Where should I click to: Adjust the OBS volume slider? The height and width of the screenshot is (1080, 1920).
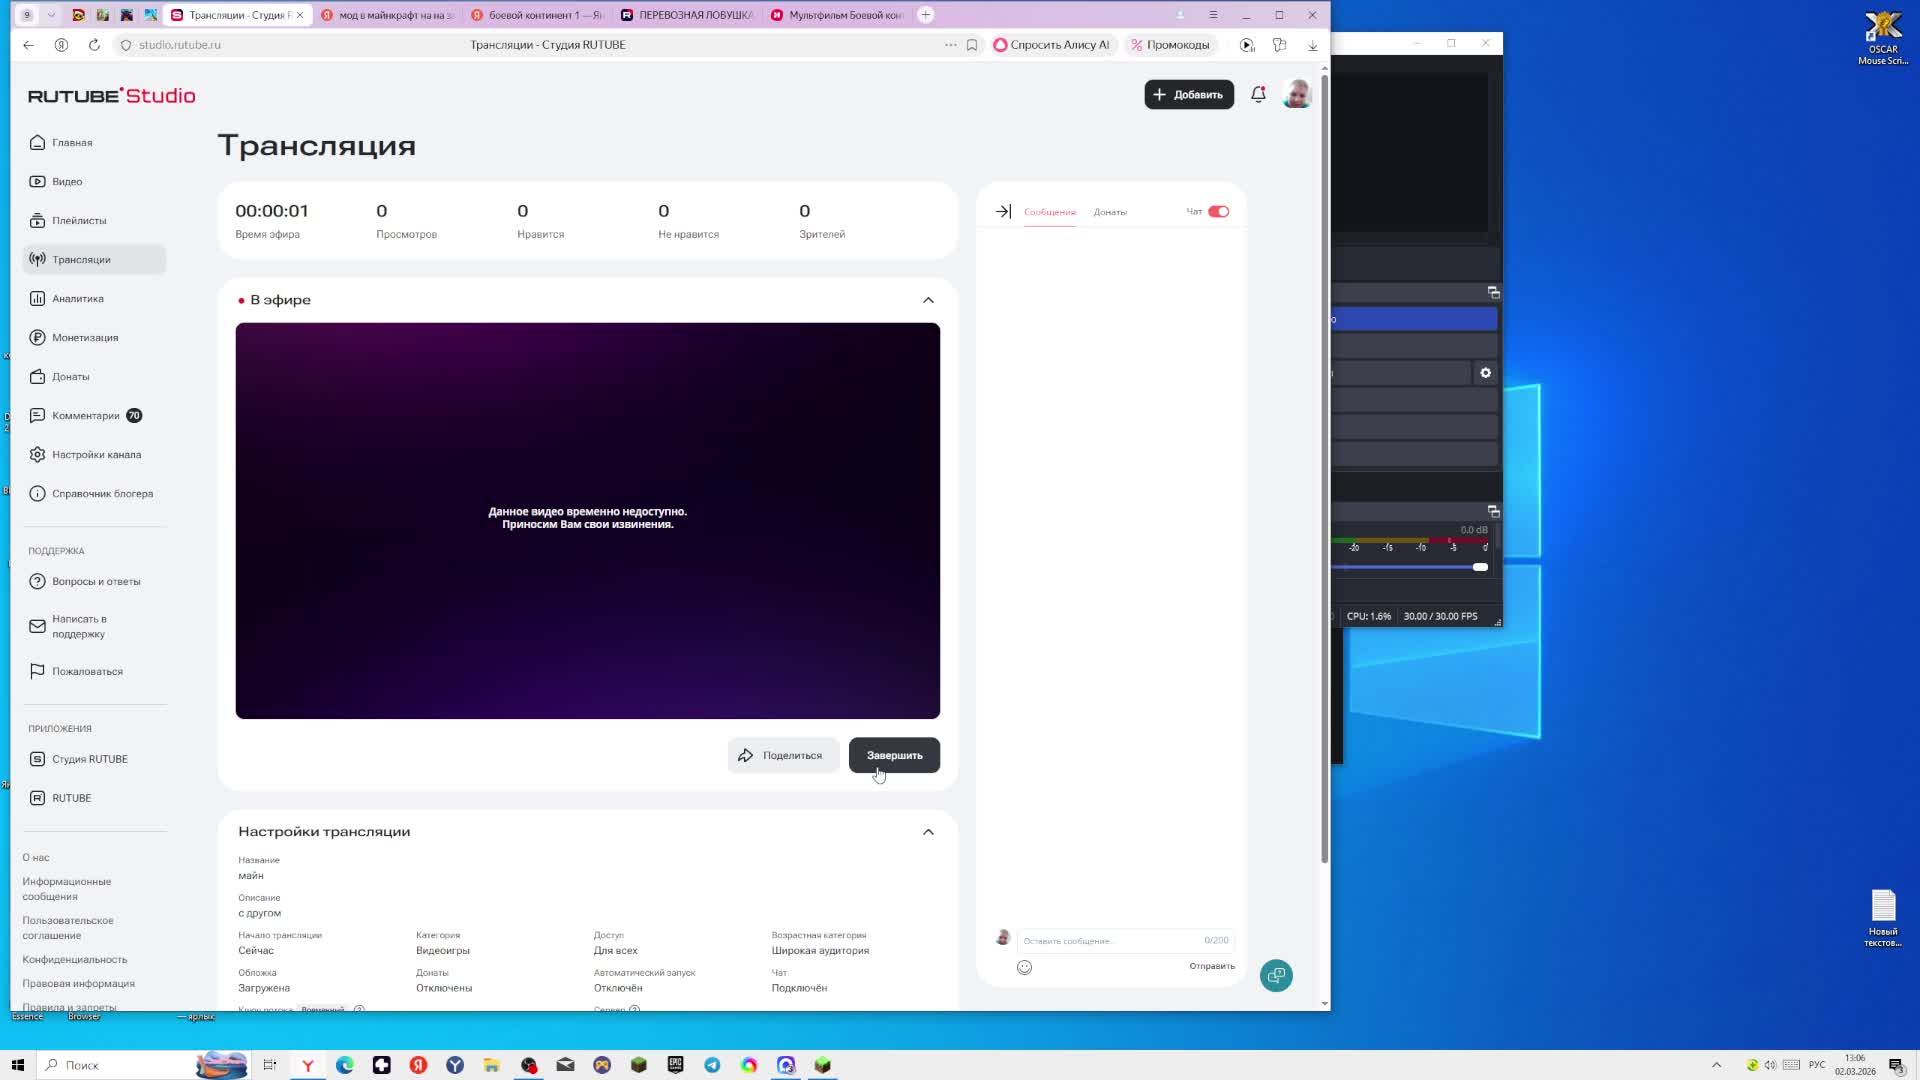coord(1480,567)
